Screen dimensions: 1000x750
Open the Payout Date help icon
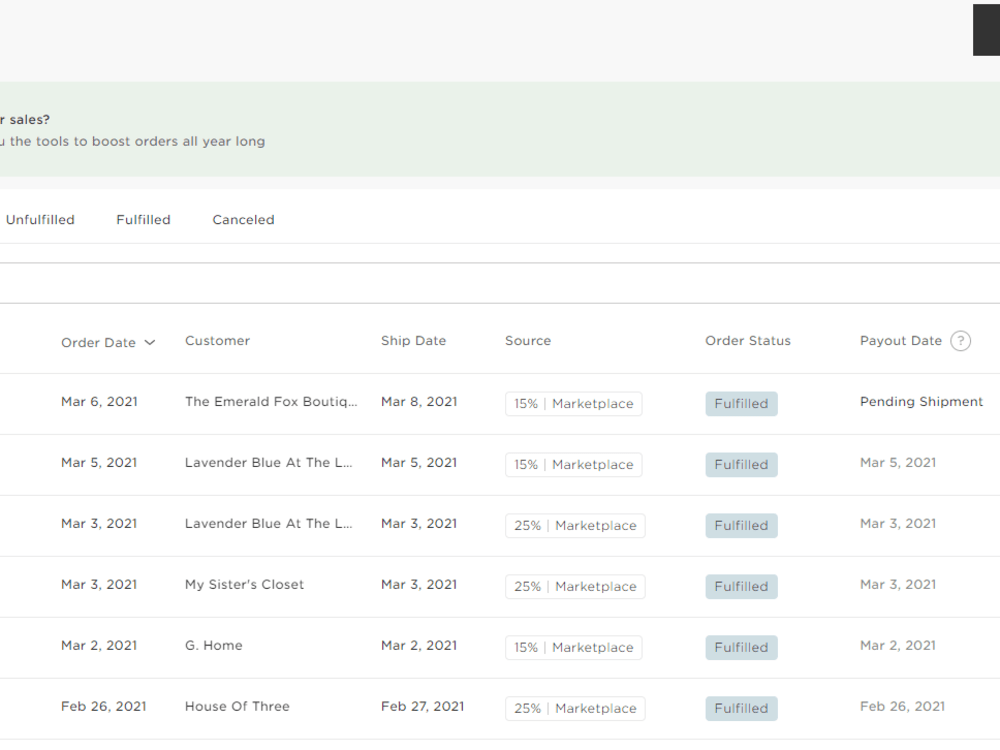click(960, 341)
